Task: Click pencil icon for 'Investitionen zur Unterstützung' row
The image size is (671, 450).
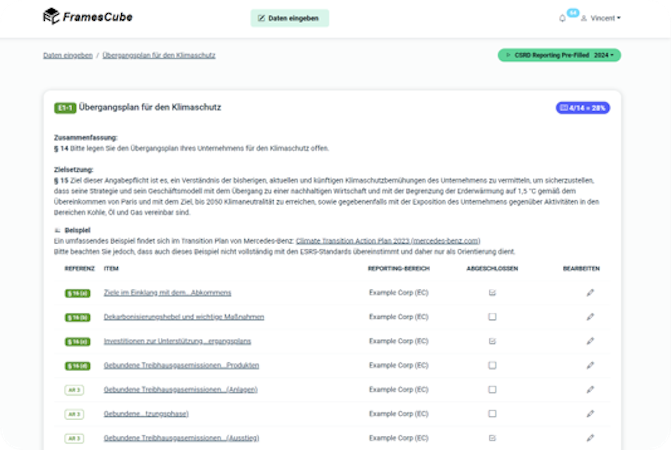Action: [x=590, y=340]
